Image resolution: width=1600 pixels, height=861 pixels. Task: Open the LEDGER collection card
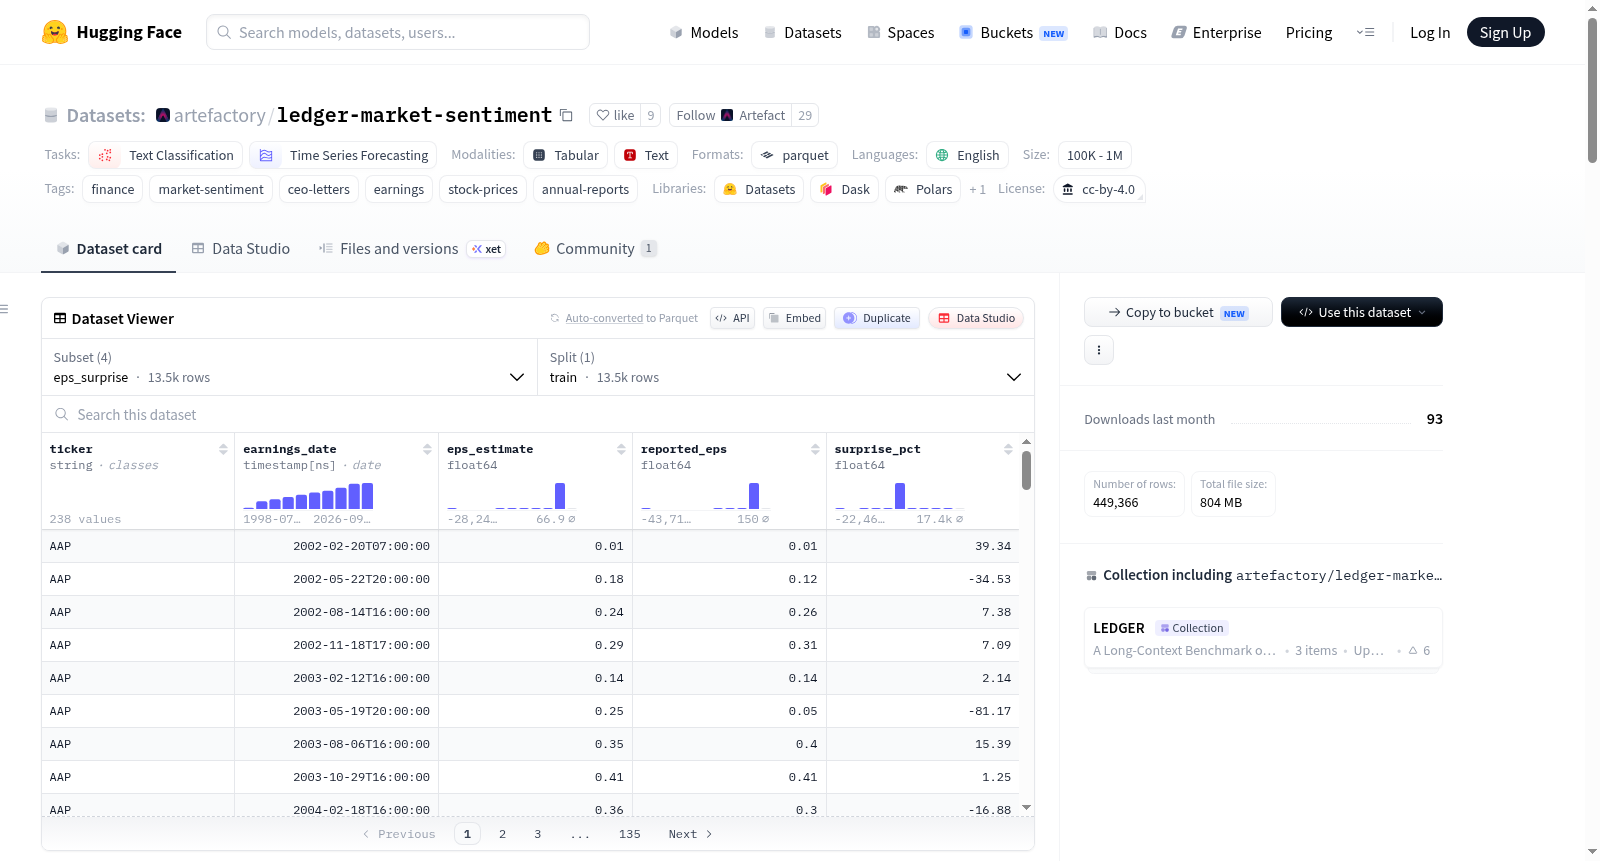[1263, 639]
